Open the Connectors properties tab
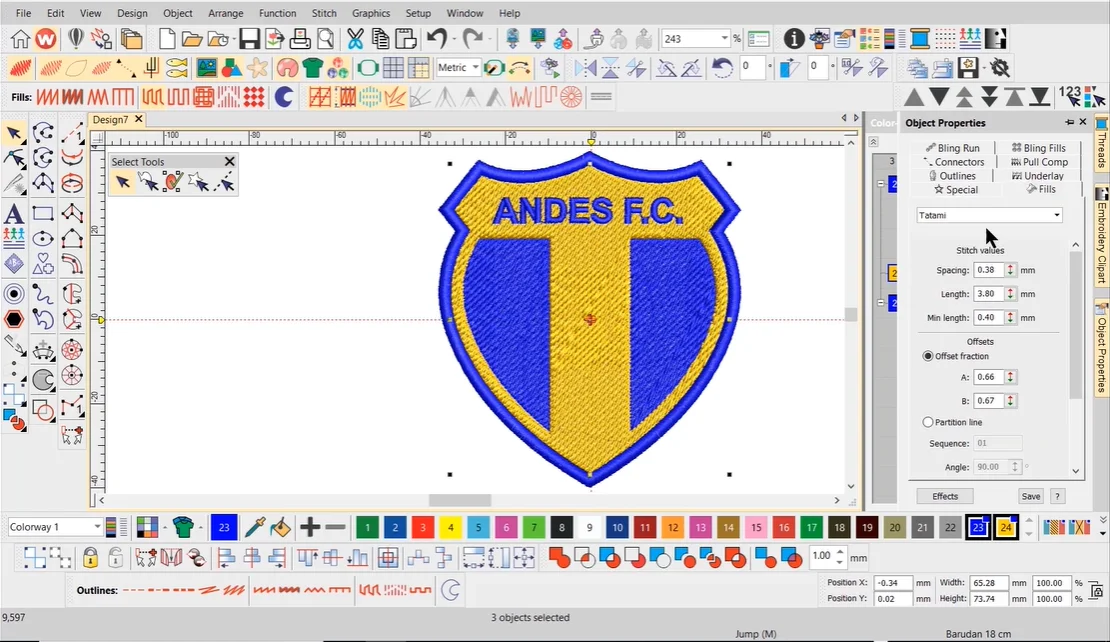This screenshot has height=642, width=1110. pyautogui.click(x=954, y=162)
